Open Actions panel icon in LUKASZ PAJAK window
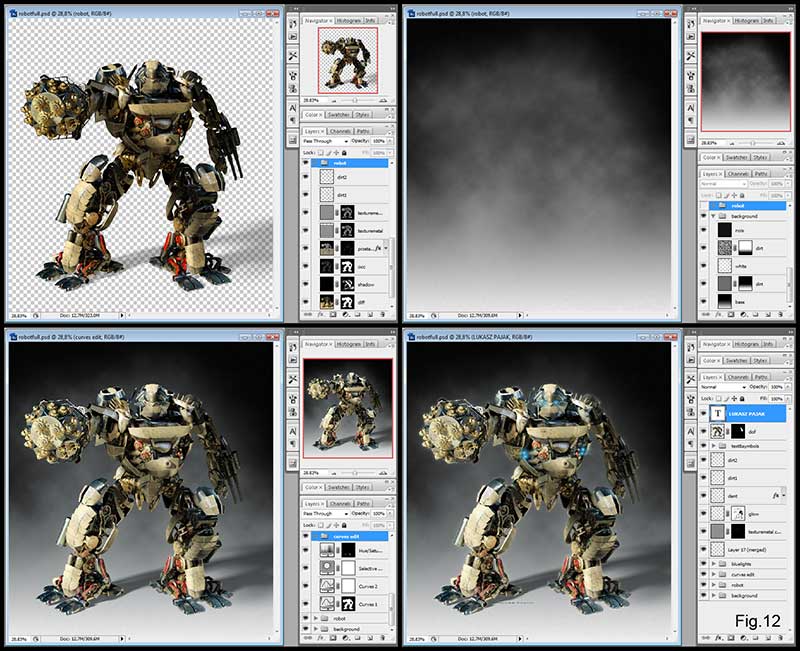 point(691,360)
